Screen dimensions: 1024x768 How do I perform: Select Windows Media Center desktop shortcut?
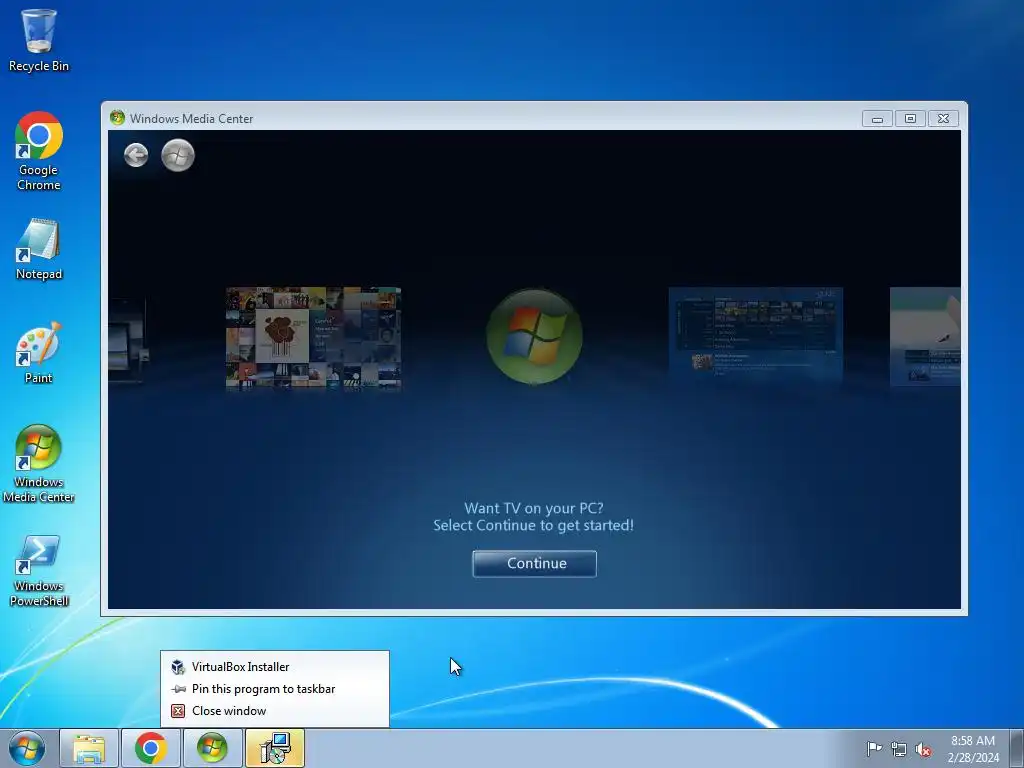39,464
